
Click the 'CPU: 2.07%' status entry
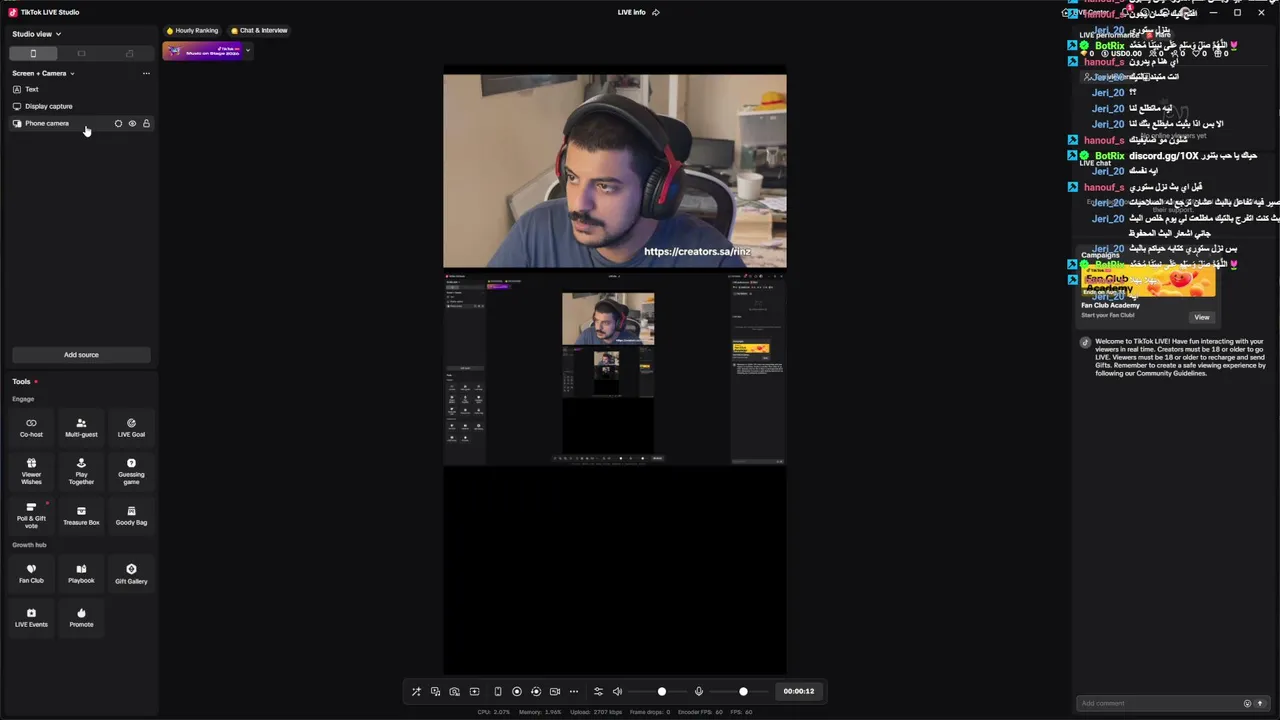(494, 712)
